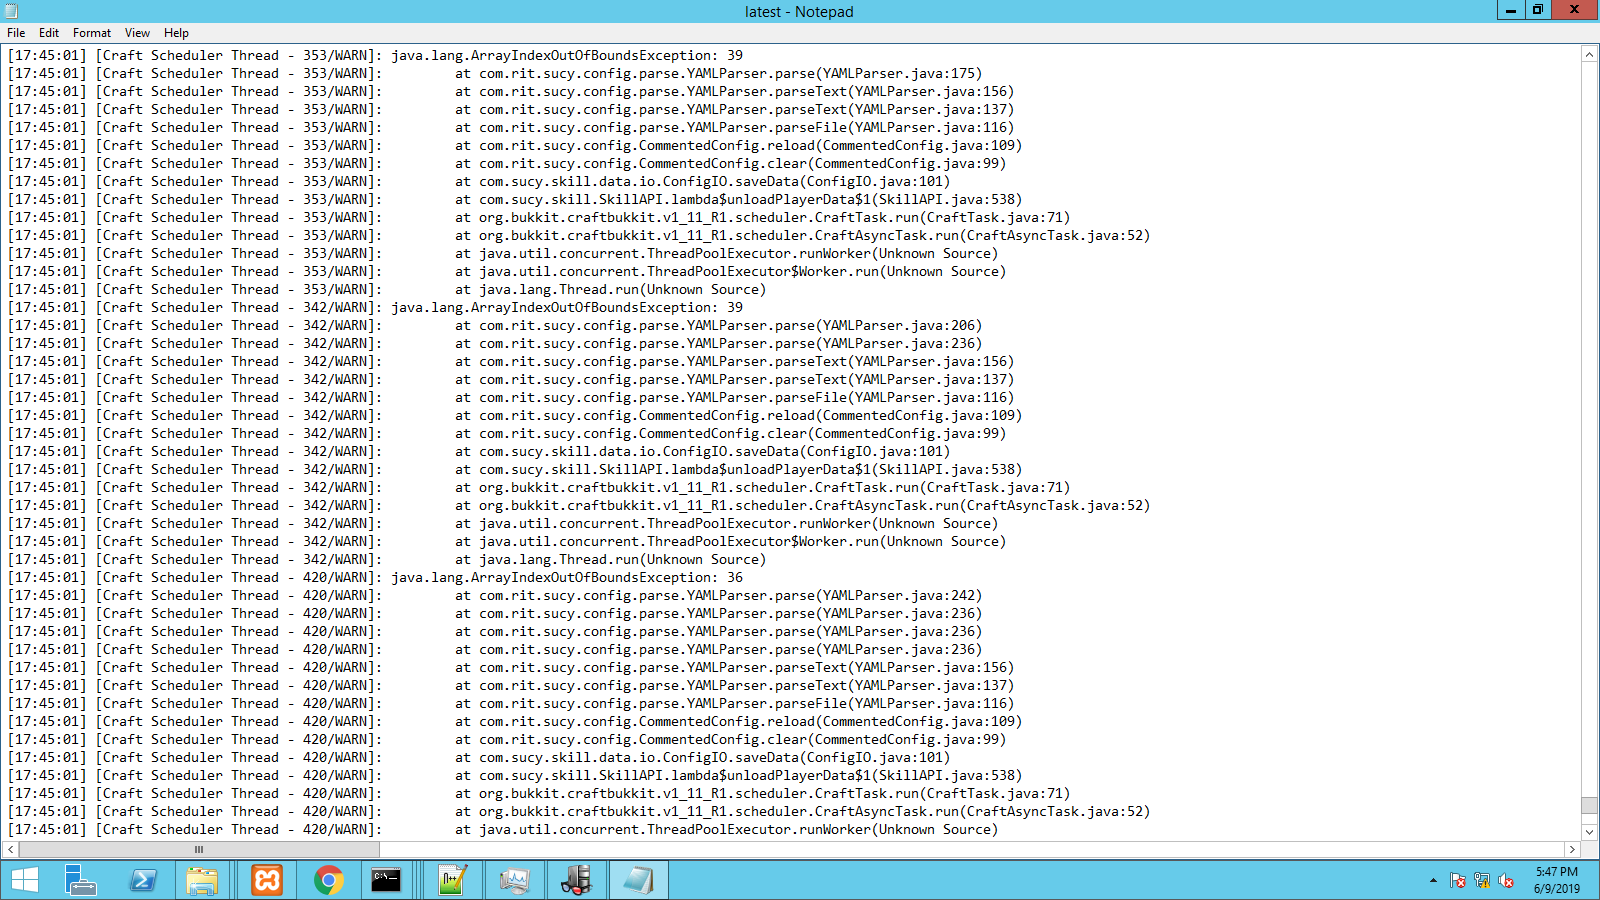This screenshot has width=1600, height=900.
Task: Show hidden system tray icons
Action: click(1433, 881)
